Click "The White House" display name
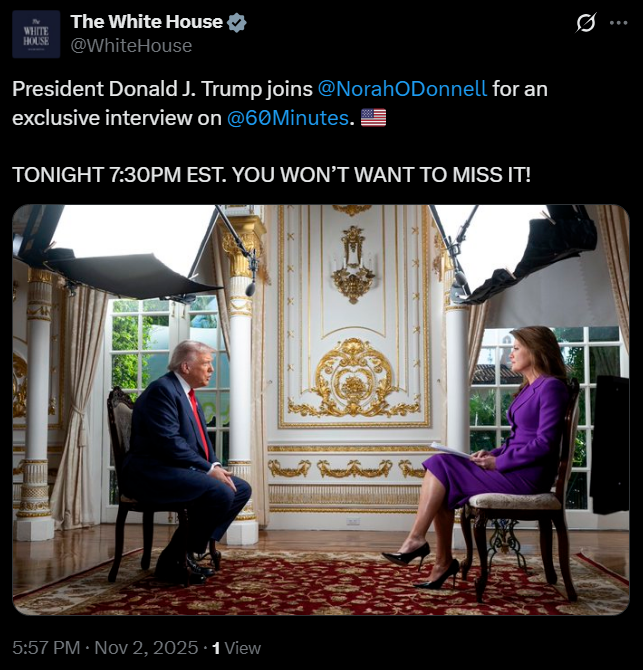The height and width of the screenshot is (670, 643). pos(146,22)
